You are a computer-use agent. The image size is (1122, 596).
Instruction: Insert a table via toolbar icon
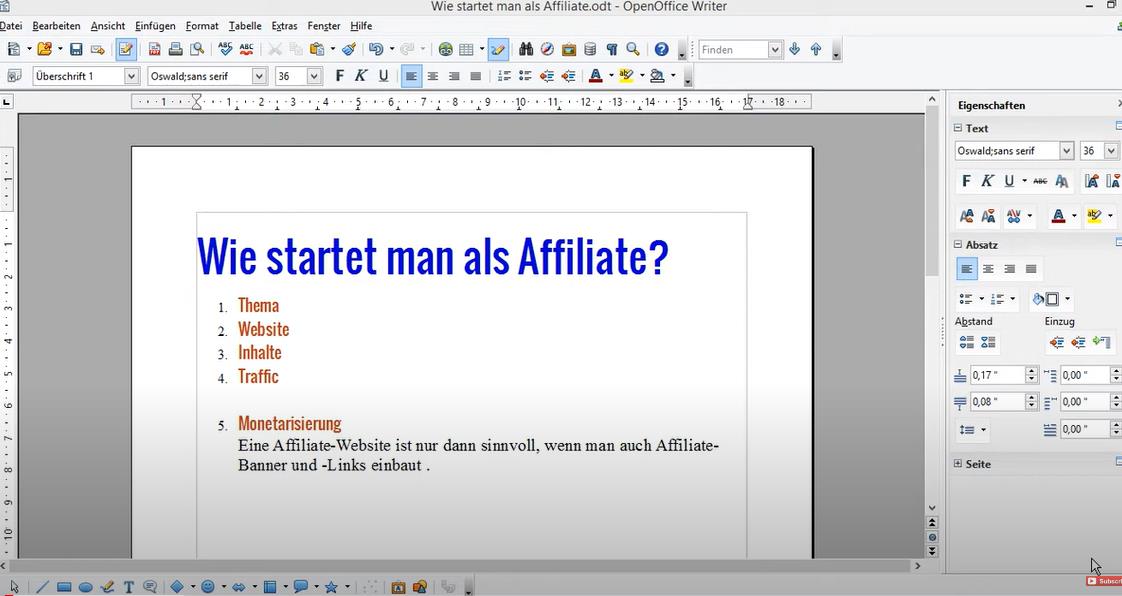tap(467, 49)
